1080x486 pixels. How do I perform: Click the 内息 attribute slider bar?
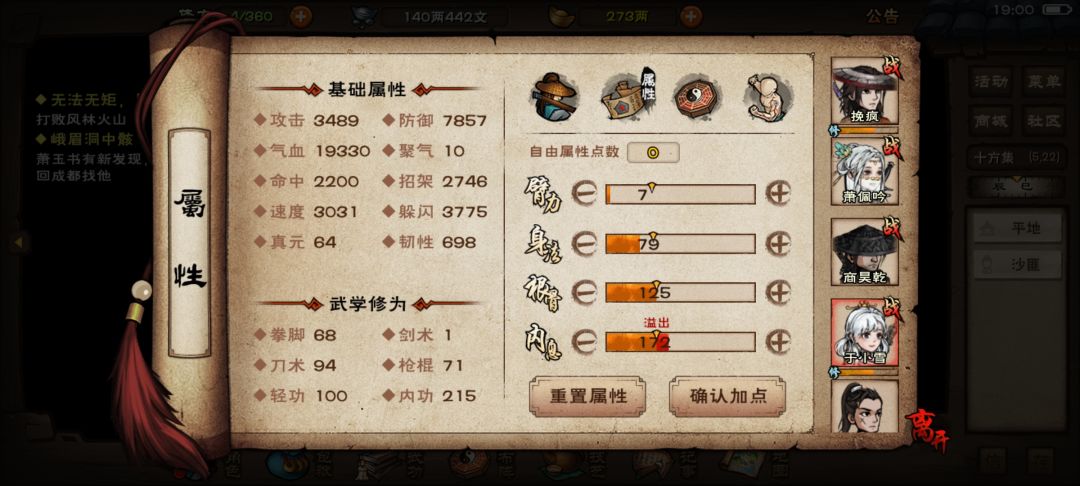680,341
